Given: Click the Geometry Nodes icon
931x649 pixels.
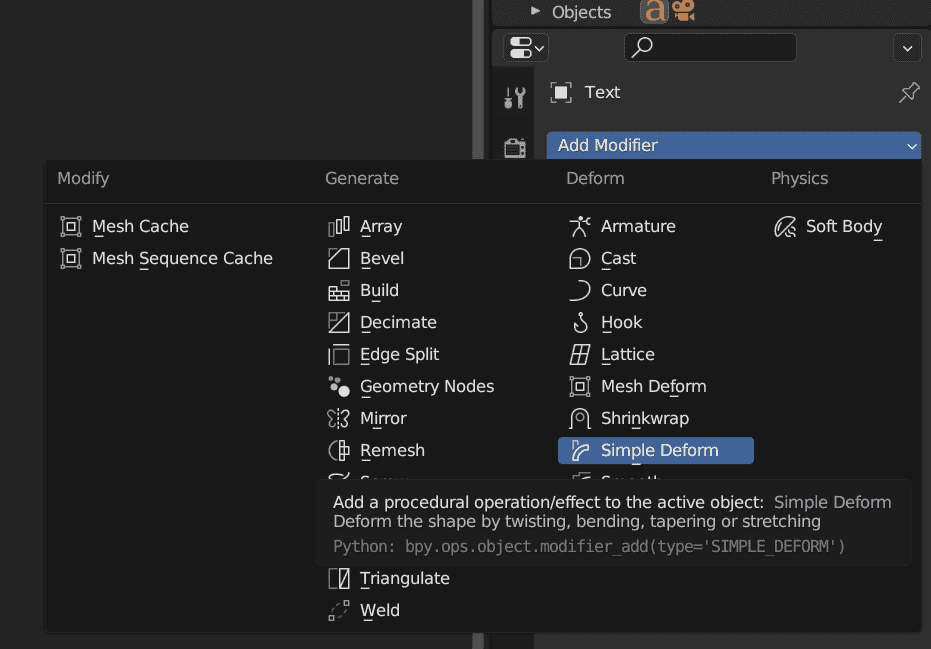Looking at the screenshot, I should pos(339,387).
